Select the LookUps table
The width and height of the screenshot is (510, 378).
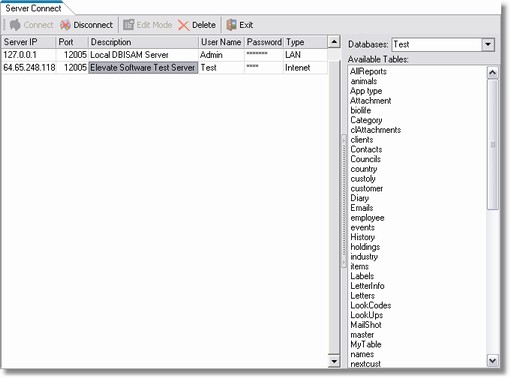pos(367,315)
